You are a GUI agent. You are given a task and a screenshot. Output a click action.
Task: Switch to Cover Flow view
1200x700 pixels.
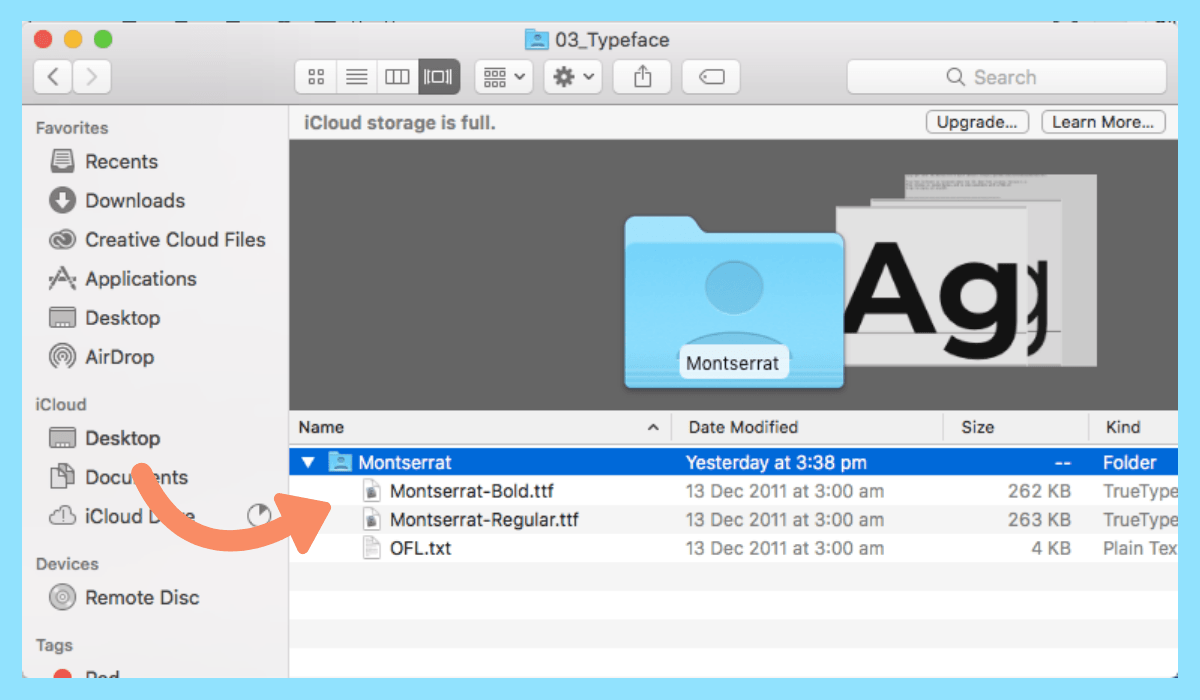(439, 77)
